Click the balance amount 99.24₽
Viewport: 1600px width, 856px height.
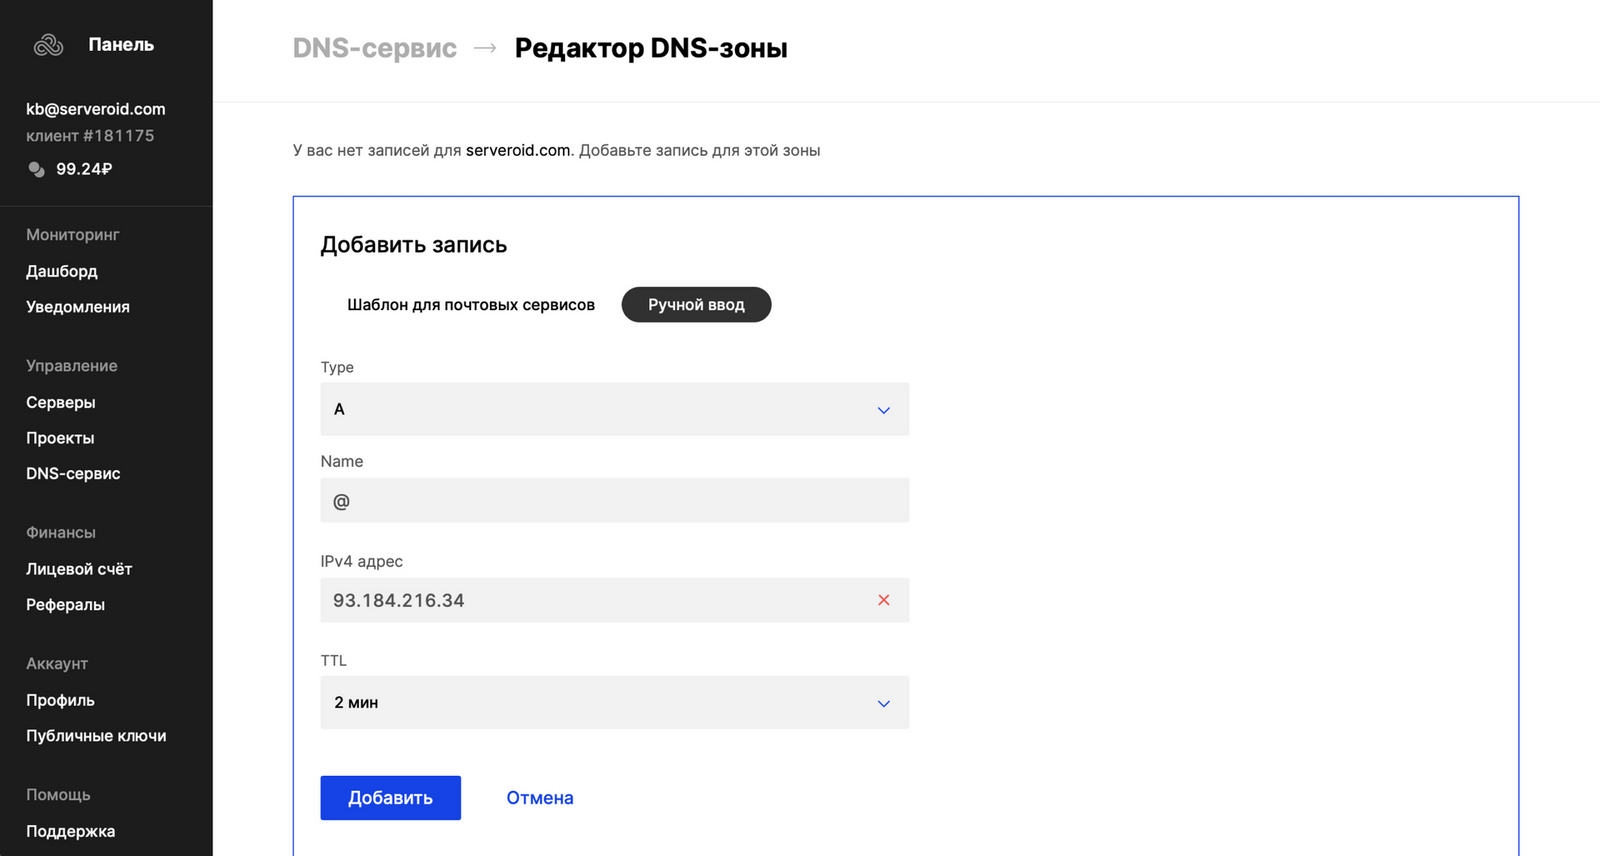(x=84, y=169)
